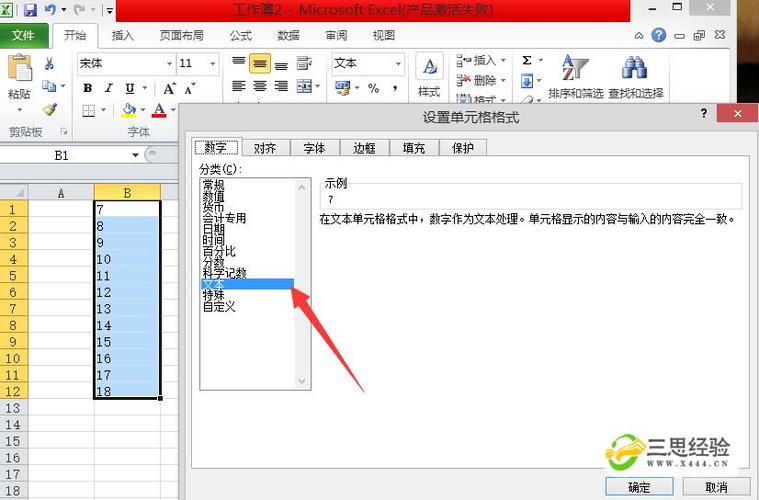759x500 pixels.
Task: Click merge and center icon
Action: point(304,86)
